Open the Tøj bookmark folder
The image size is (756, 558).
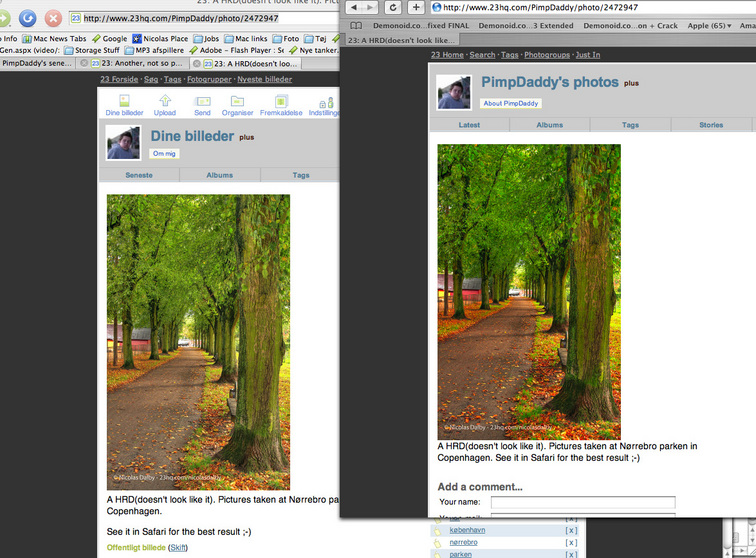pyautogui.click(x=315, y=39)
